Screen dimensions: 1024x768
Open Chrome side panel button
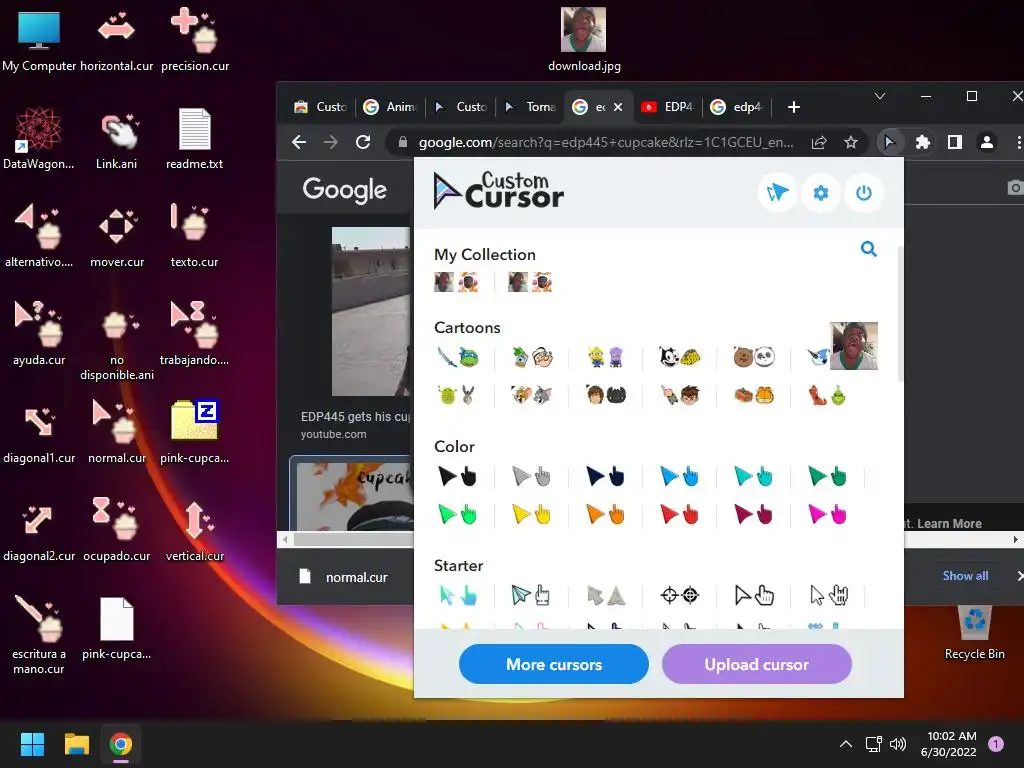click(954, 142)
